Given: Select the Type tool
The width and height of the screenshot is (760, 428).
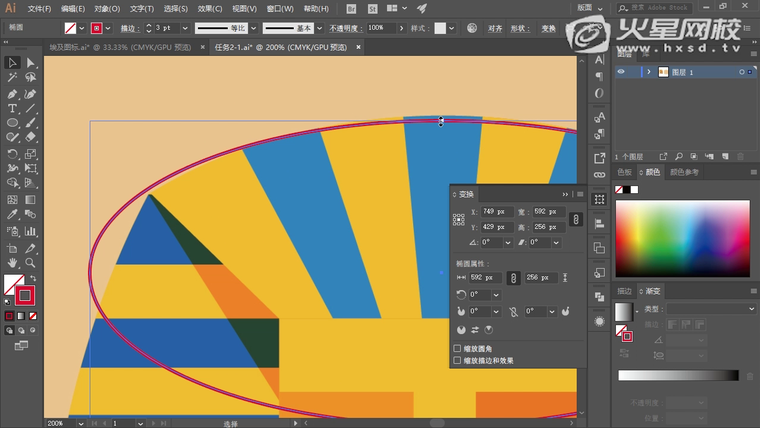Looking at the screenshot, I should [13, 108].
